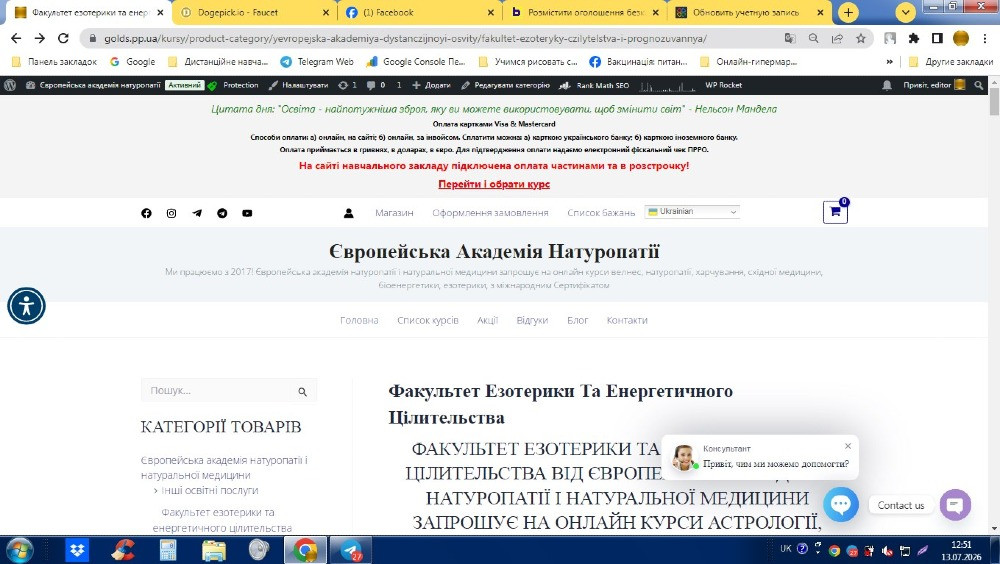This screenshot has height=564, width=1000.
Task: Click the WordPress logo in admin bar
Action: click(x=10, y=85)
